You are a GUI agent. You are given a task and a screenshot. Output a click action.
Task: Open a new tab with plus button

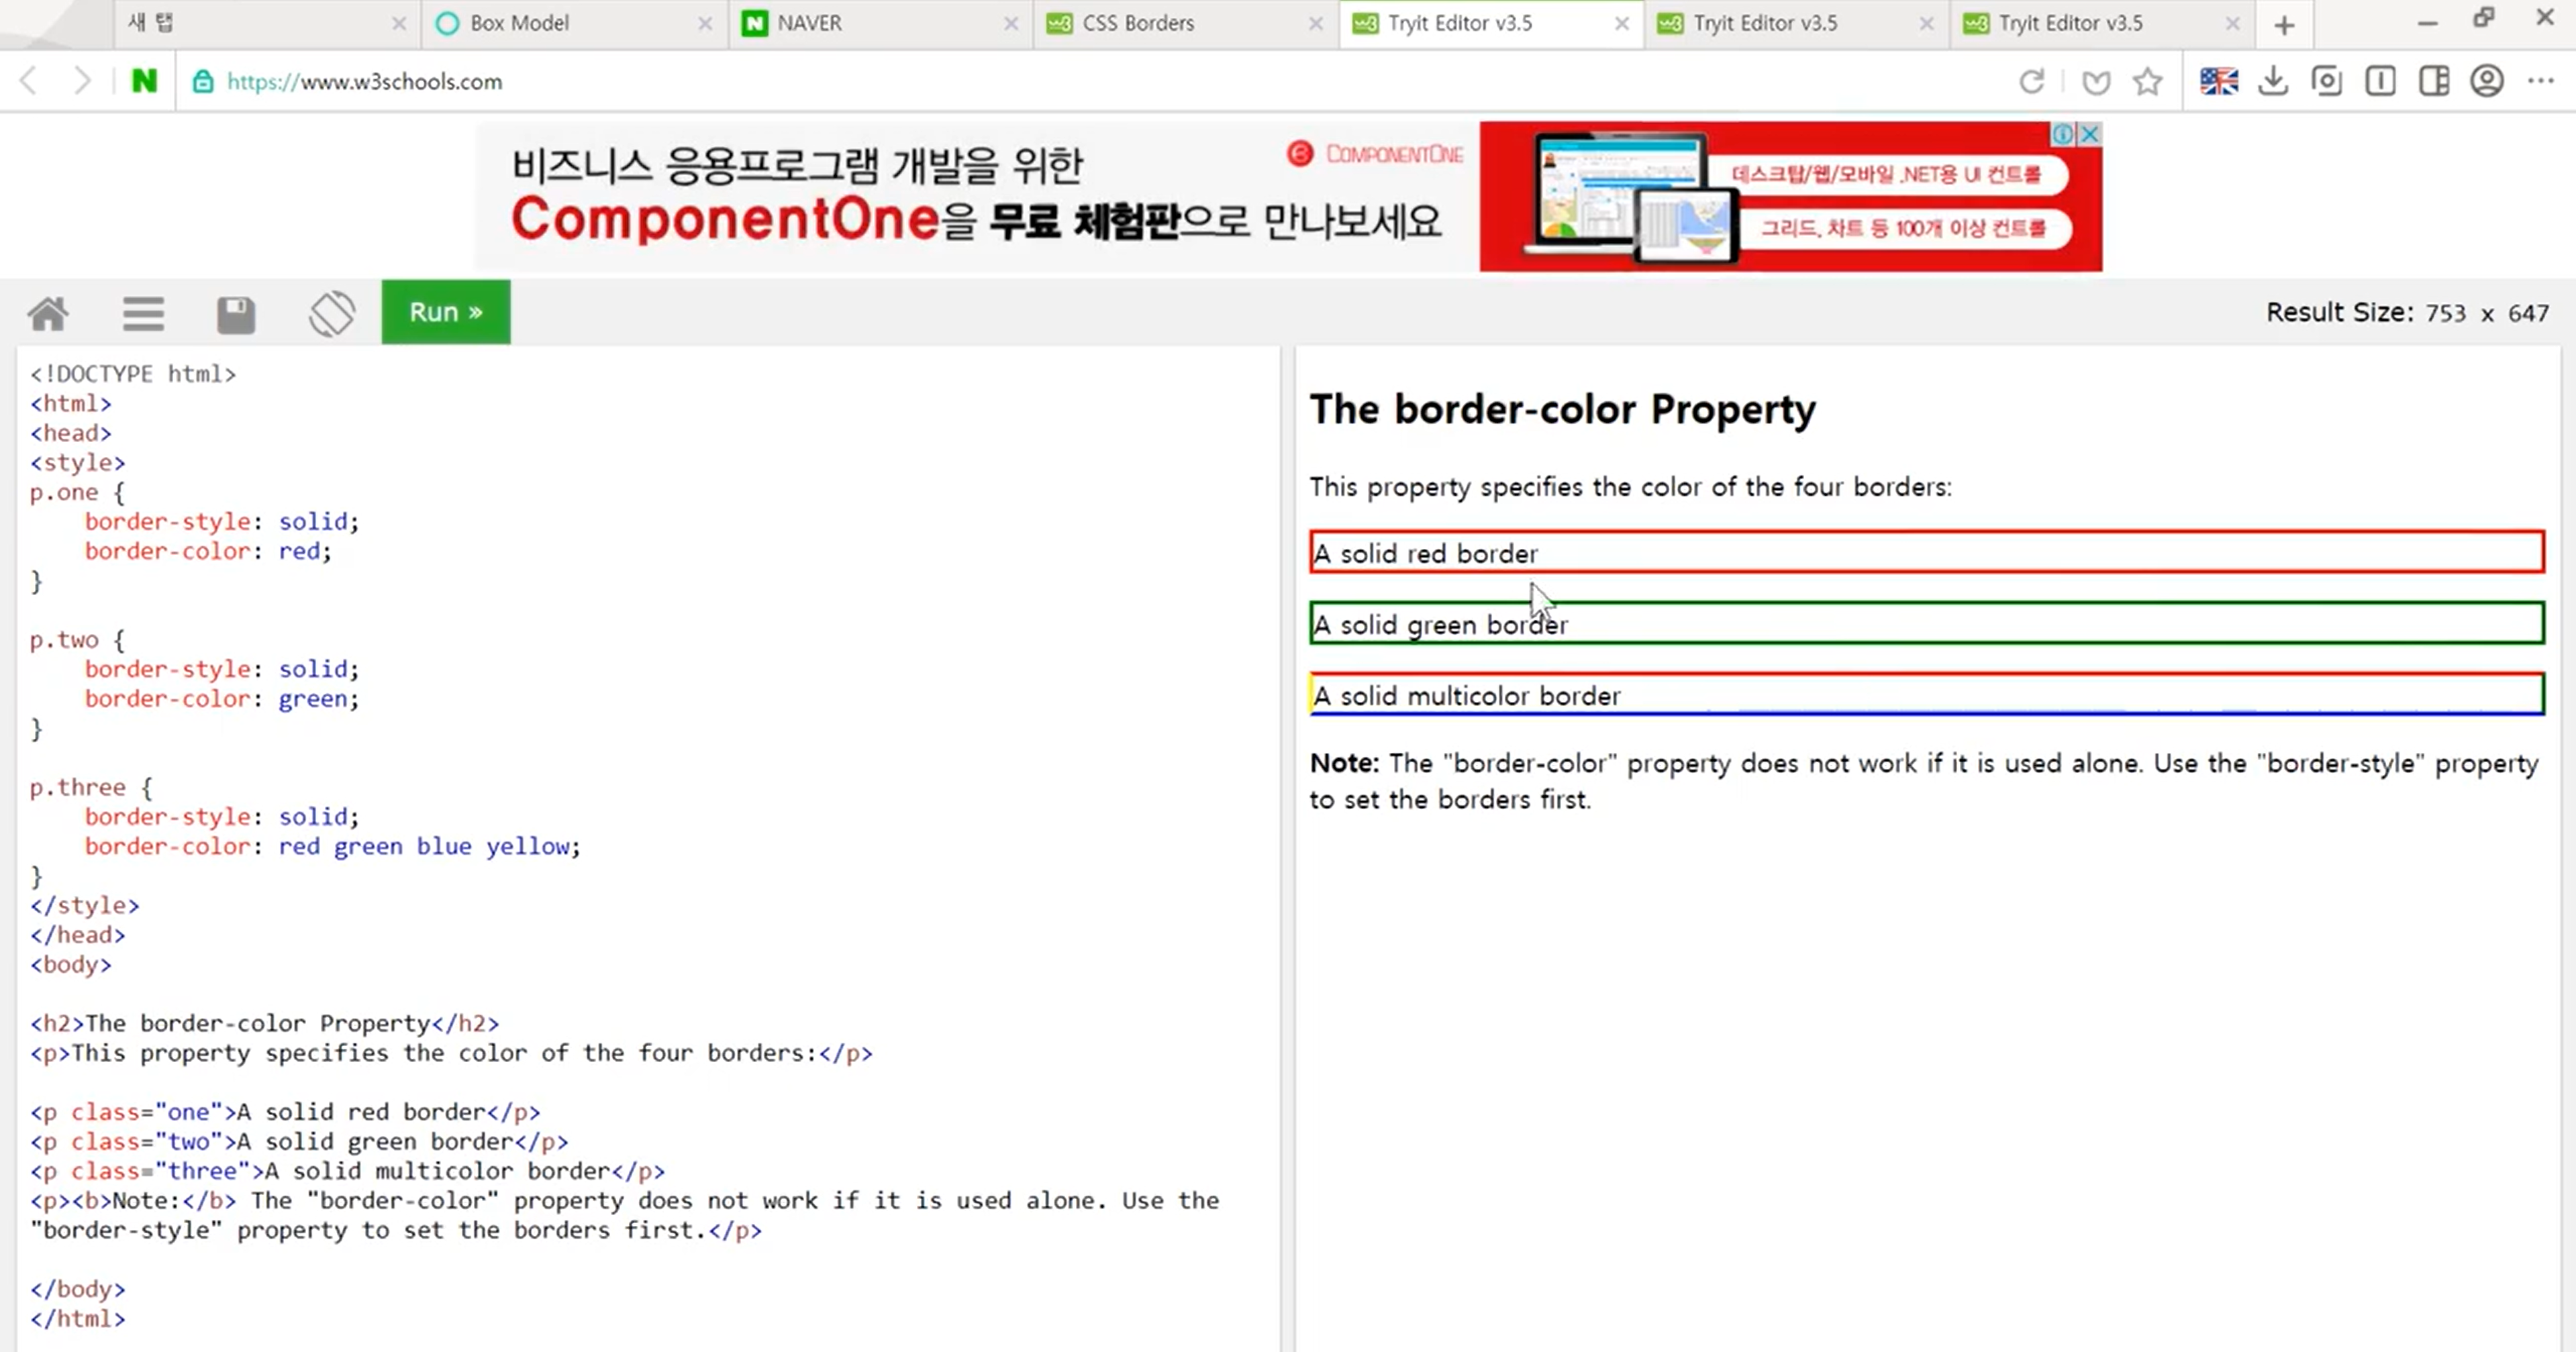pyautogui.click(x=2284, y=25)
